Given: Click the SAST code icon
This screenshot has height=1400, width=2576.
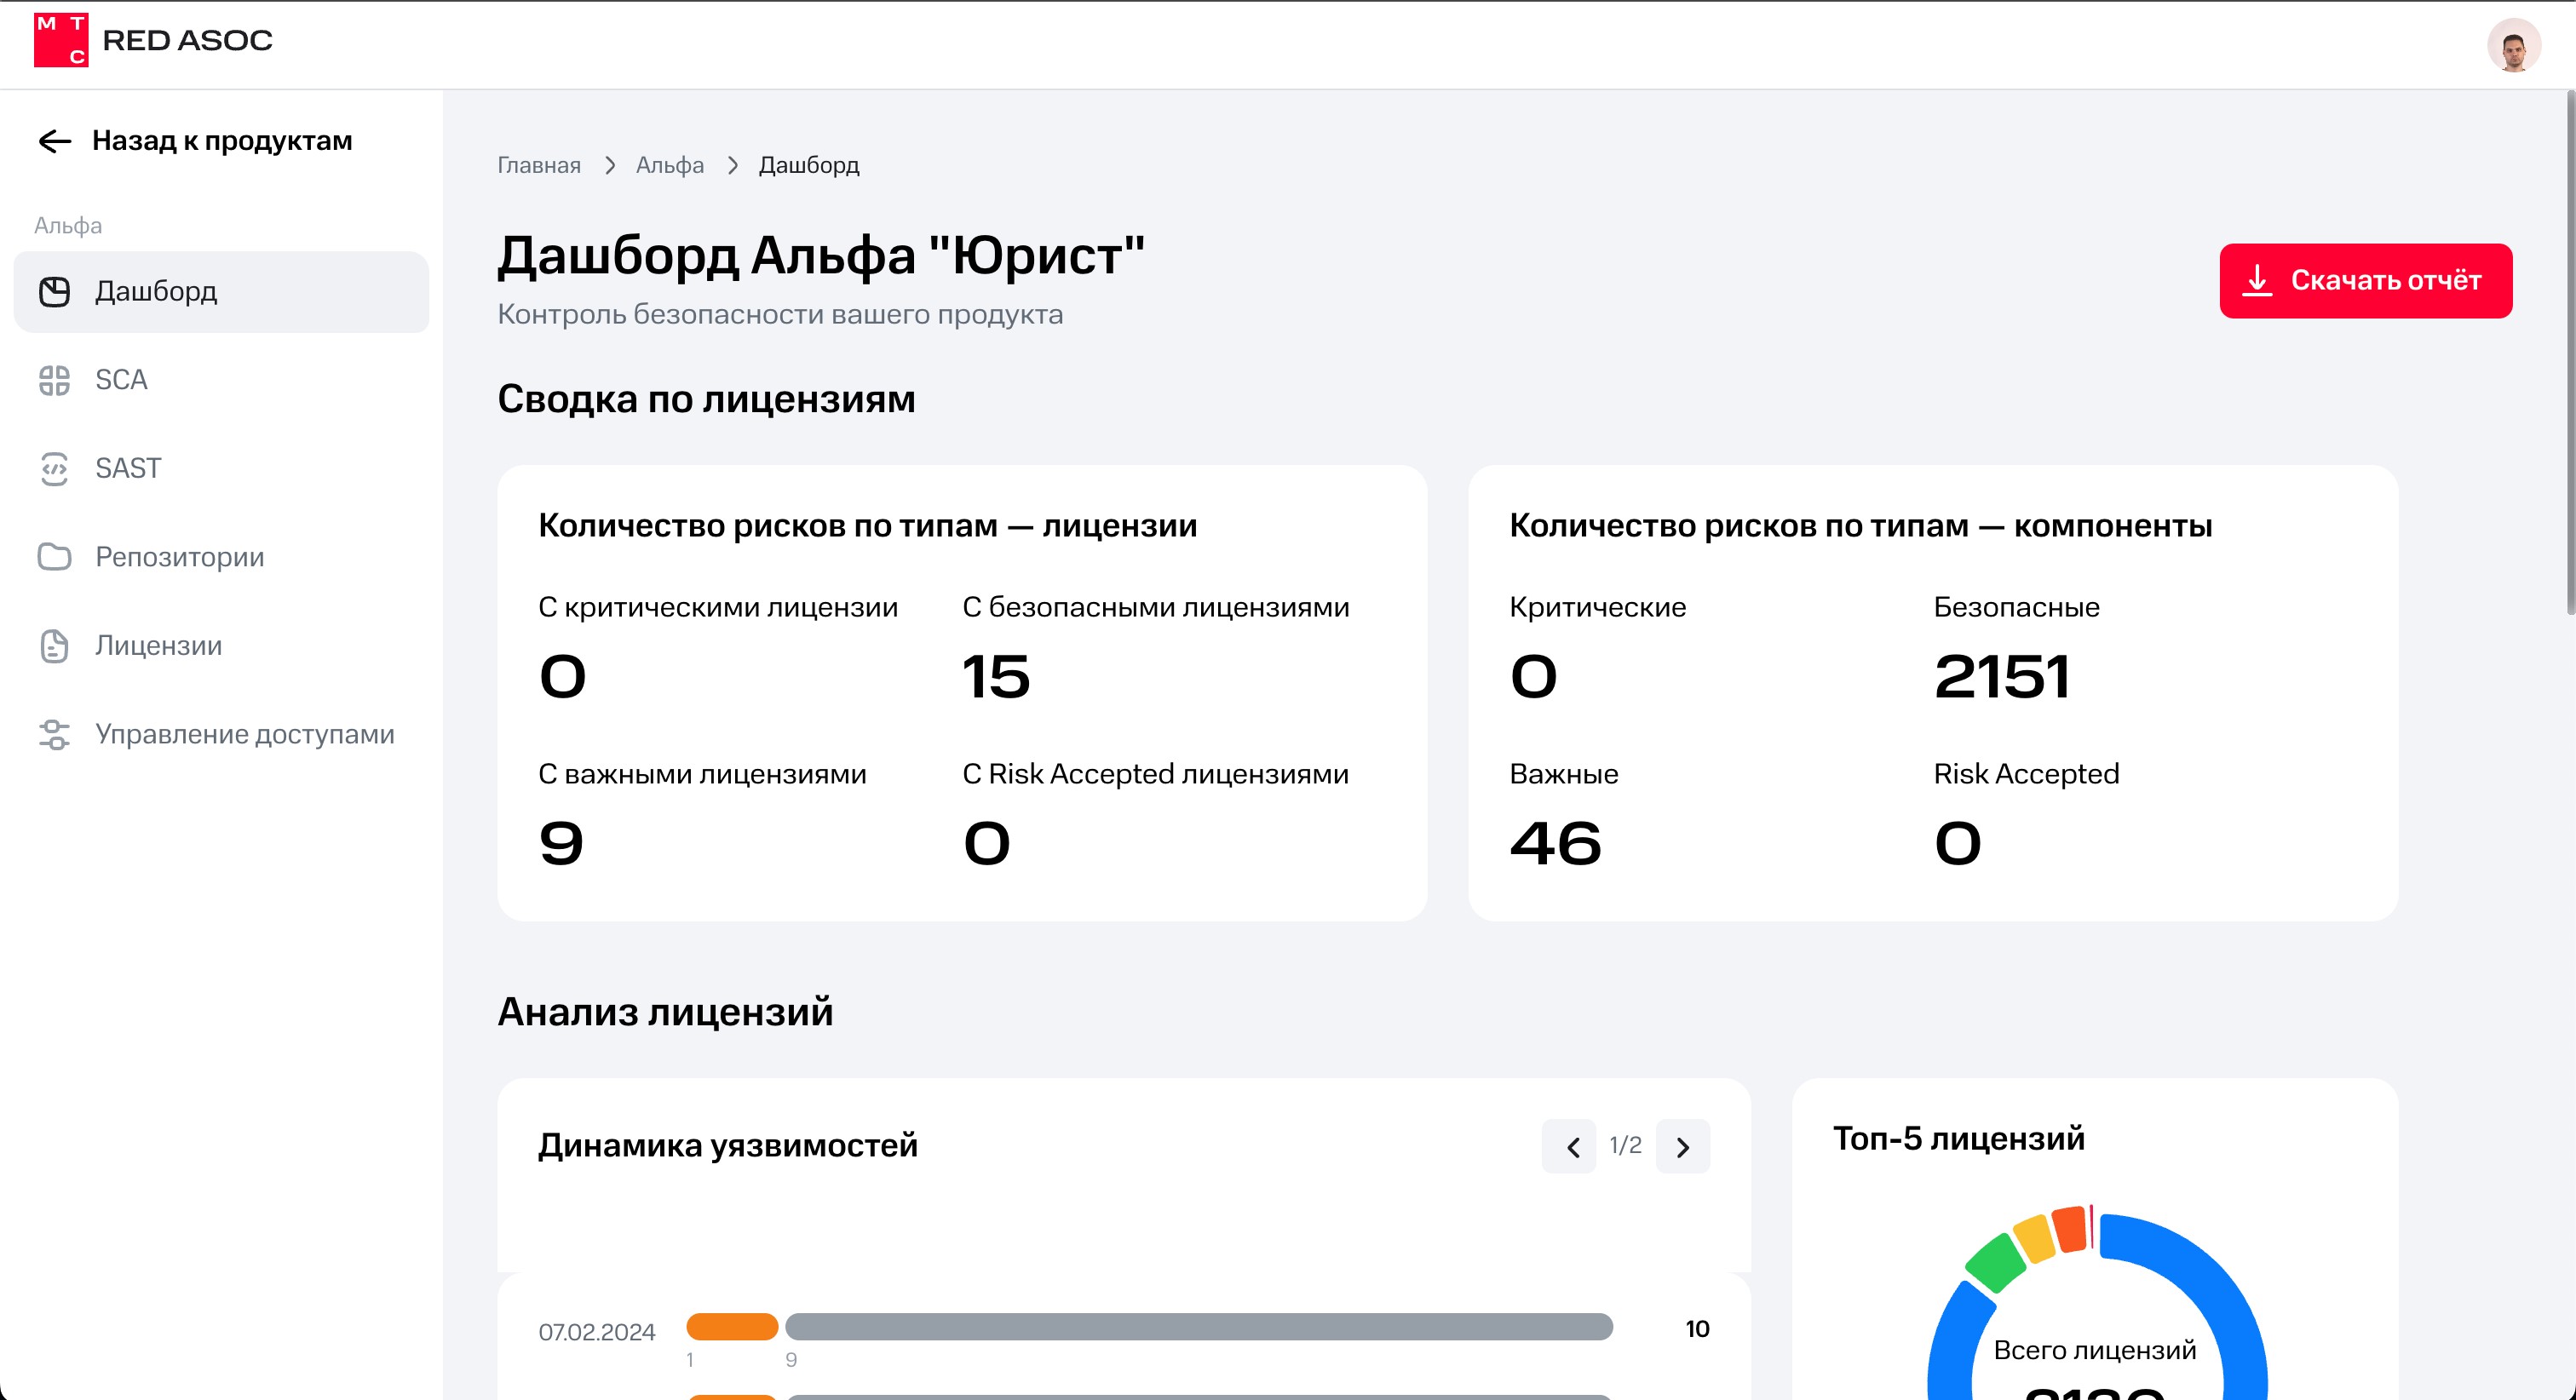Looking at the screenshot, I should (x=55, y=468).
